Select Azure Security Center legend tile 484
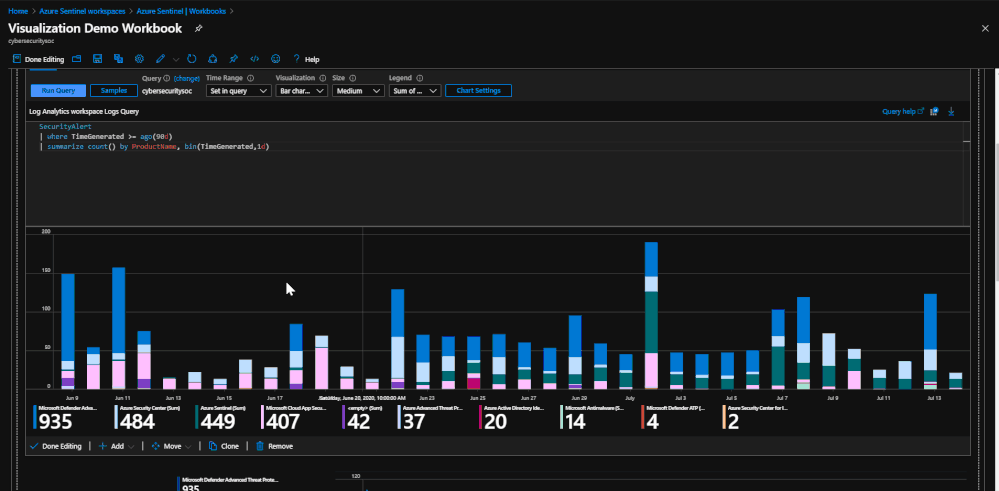Viewport: 999px width, 491px height. point(147,416)
